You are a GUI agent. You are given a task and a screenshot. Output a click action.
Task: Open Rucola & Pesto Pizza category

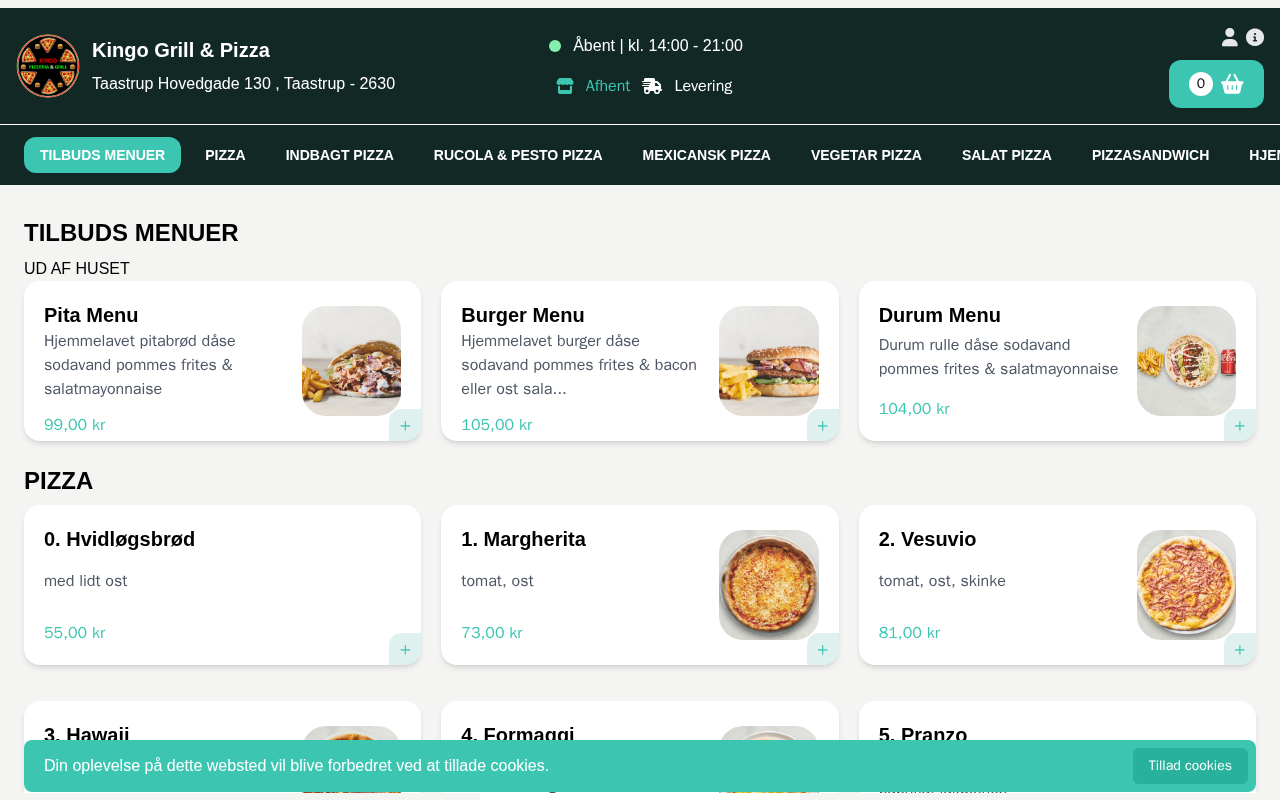tap(518, 155)
